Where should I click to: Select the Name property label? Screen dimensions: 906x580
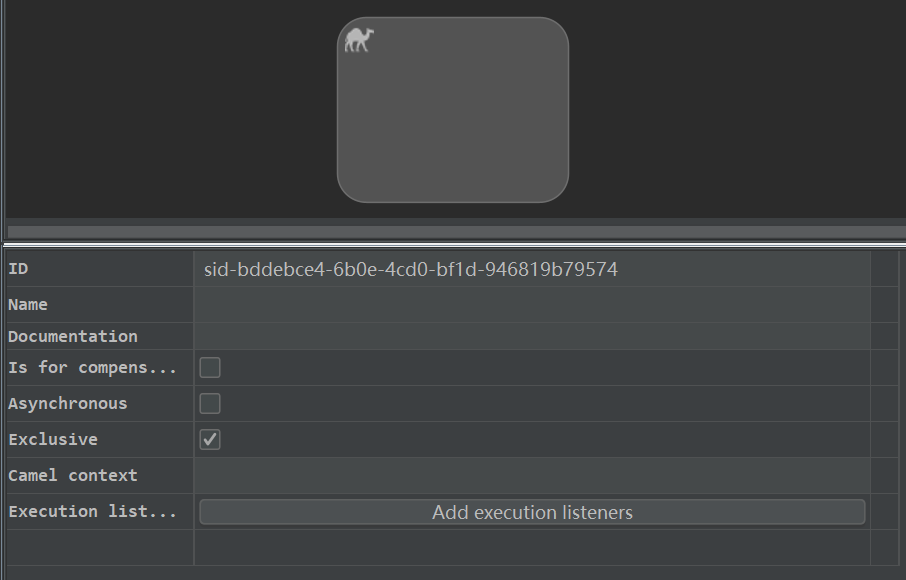click(x=28, y=304)
